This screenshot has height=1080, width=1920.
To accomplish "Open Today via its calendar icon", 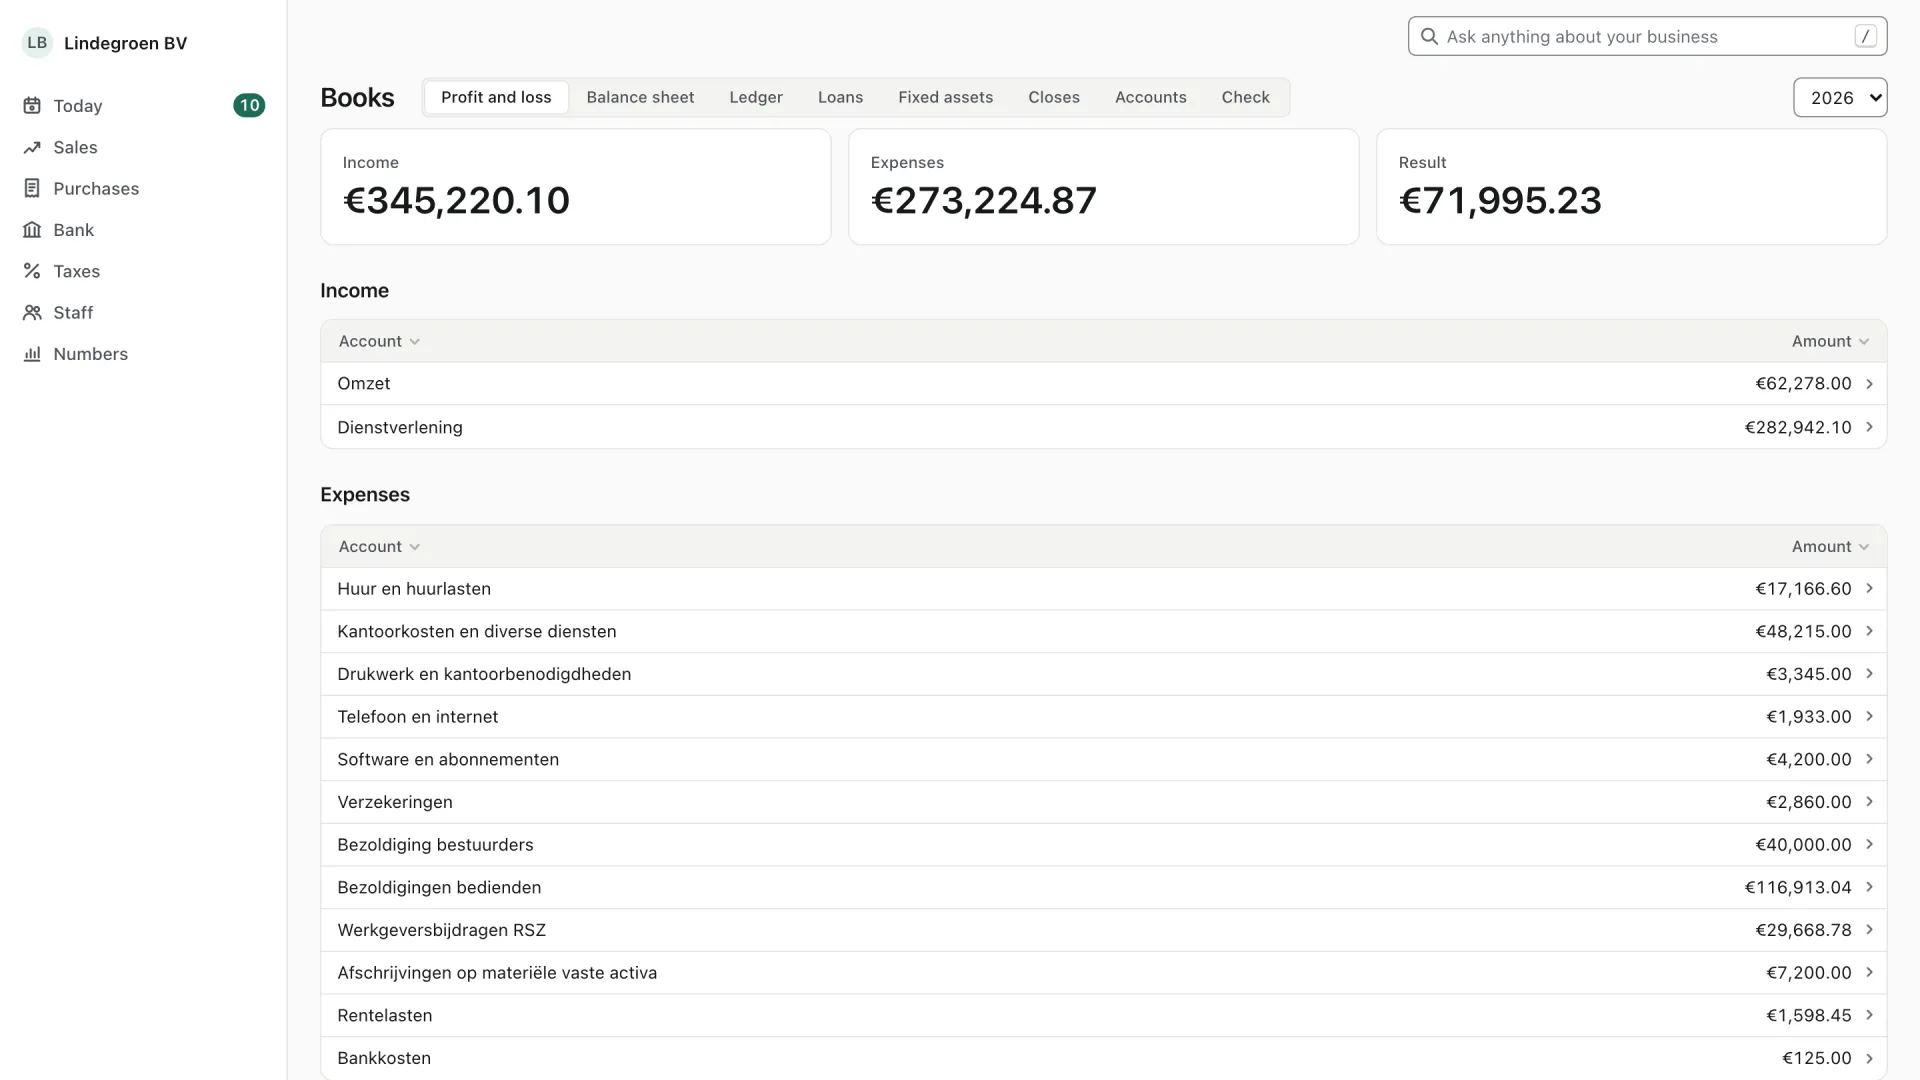I will click(x=32, y=106).
